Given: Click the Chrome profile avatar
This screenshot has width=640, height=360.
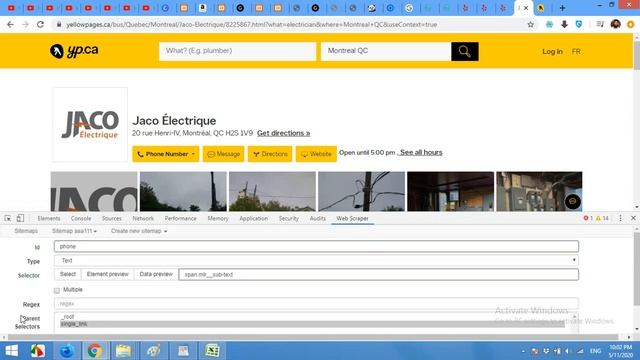Looking at the screenshot, I should click(616, 24).
